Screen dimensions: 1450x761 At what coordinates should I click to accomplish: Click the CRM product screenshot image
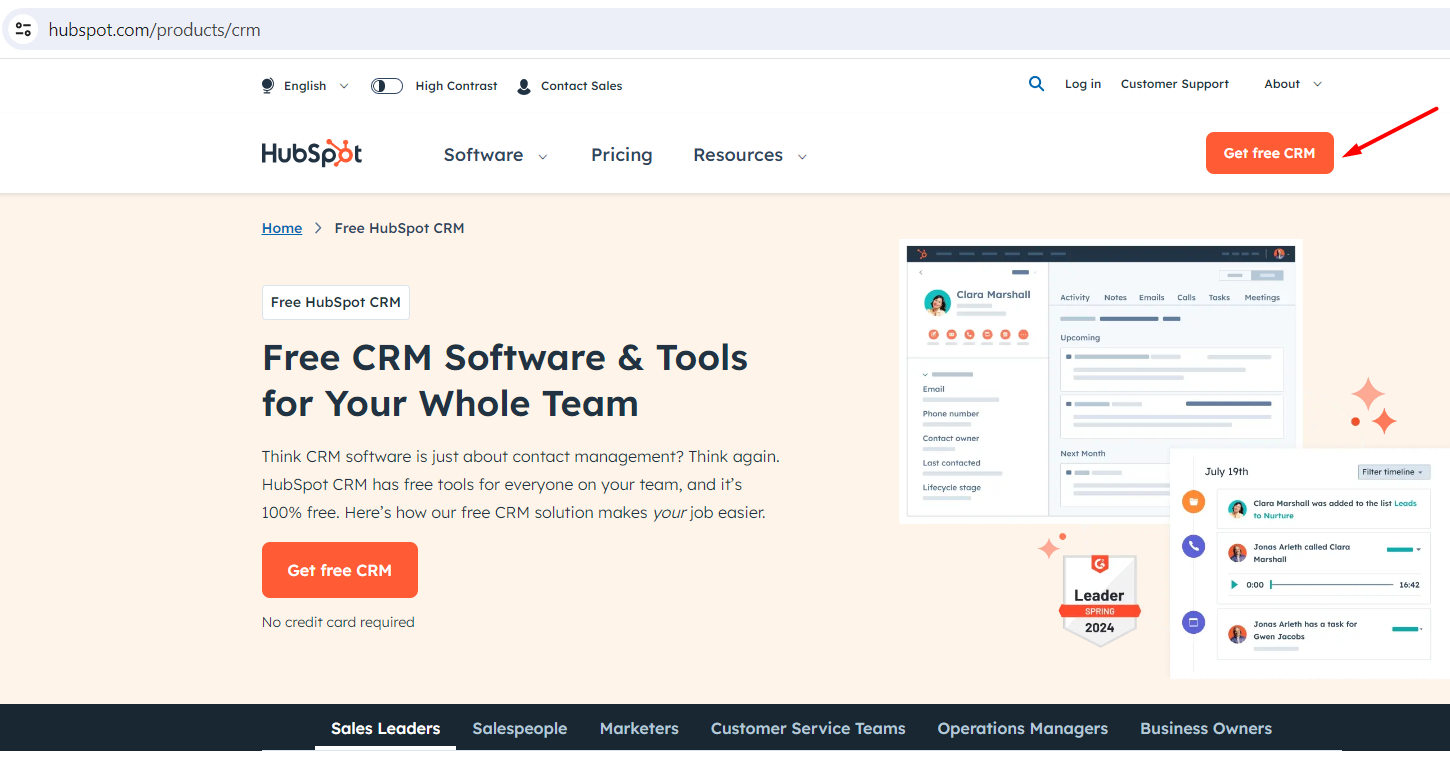(1101, 381)
